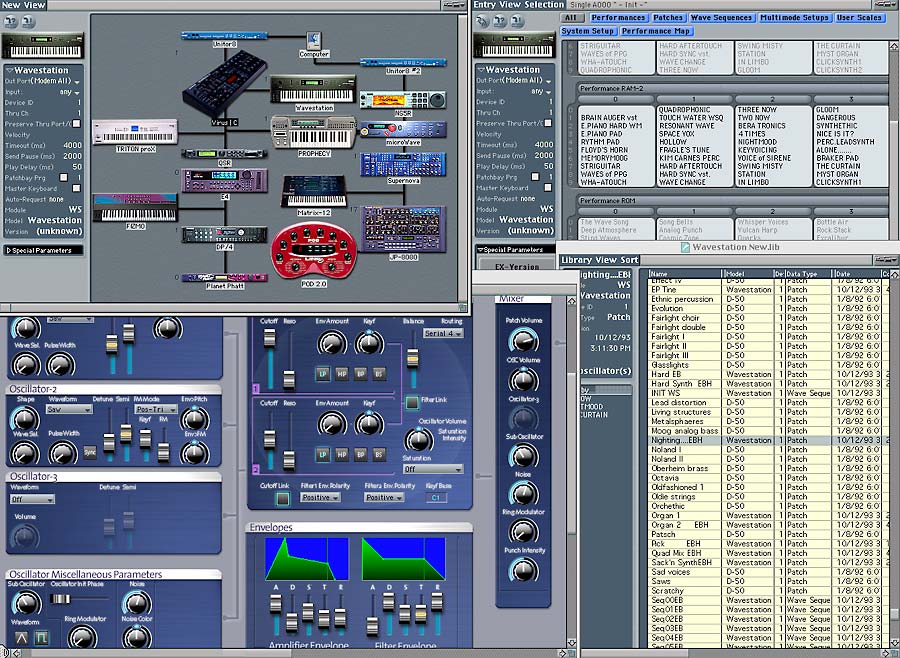This screenshot has width=900, height=658.
Task: Open the Out Port dropdown in New View
Action: click(x=57, y=82)
